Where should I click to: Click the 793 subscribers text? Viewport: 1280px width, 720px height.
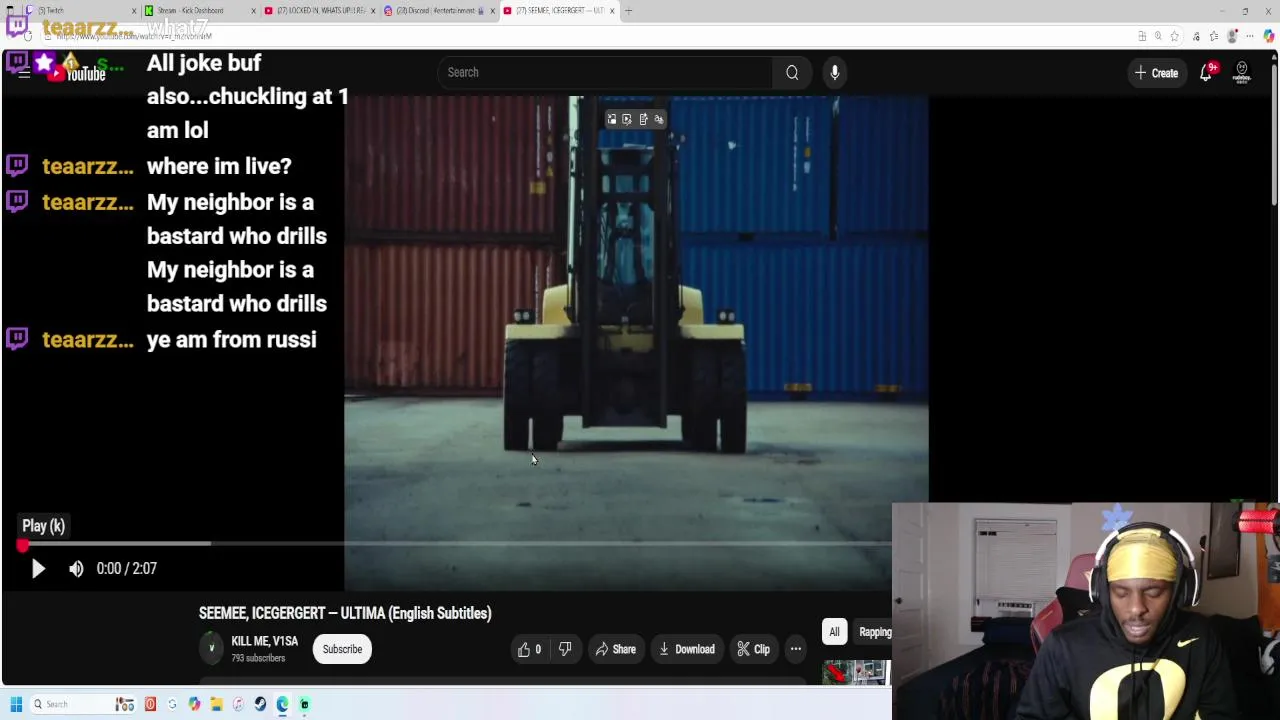click(x=258, y=658)
